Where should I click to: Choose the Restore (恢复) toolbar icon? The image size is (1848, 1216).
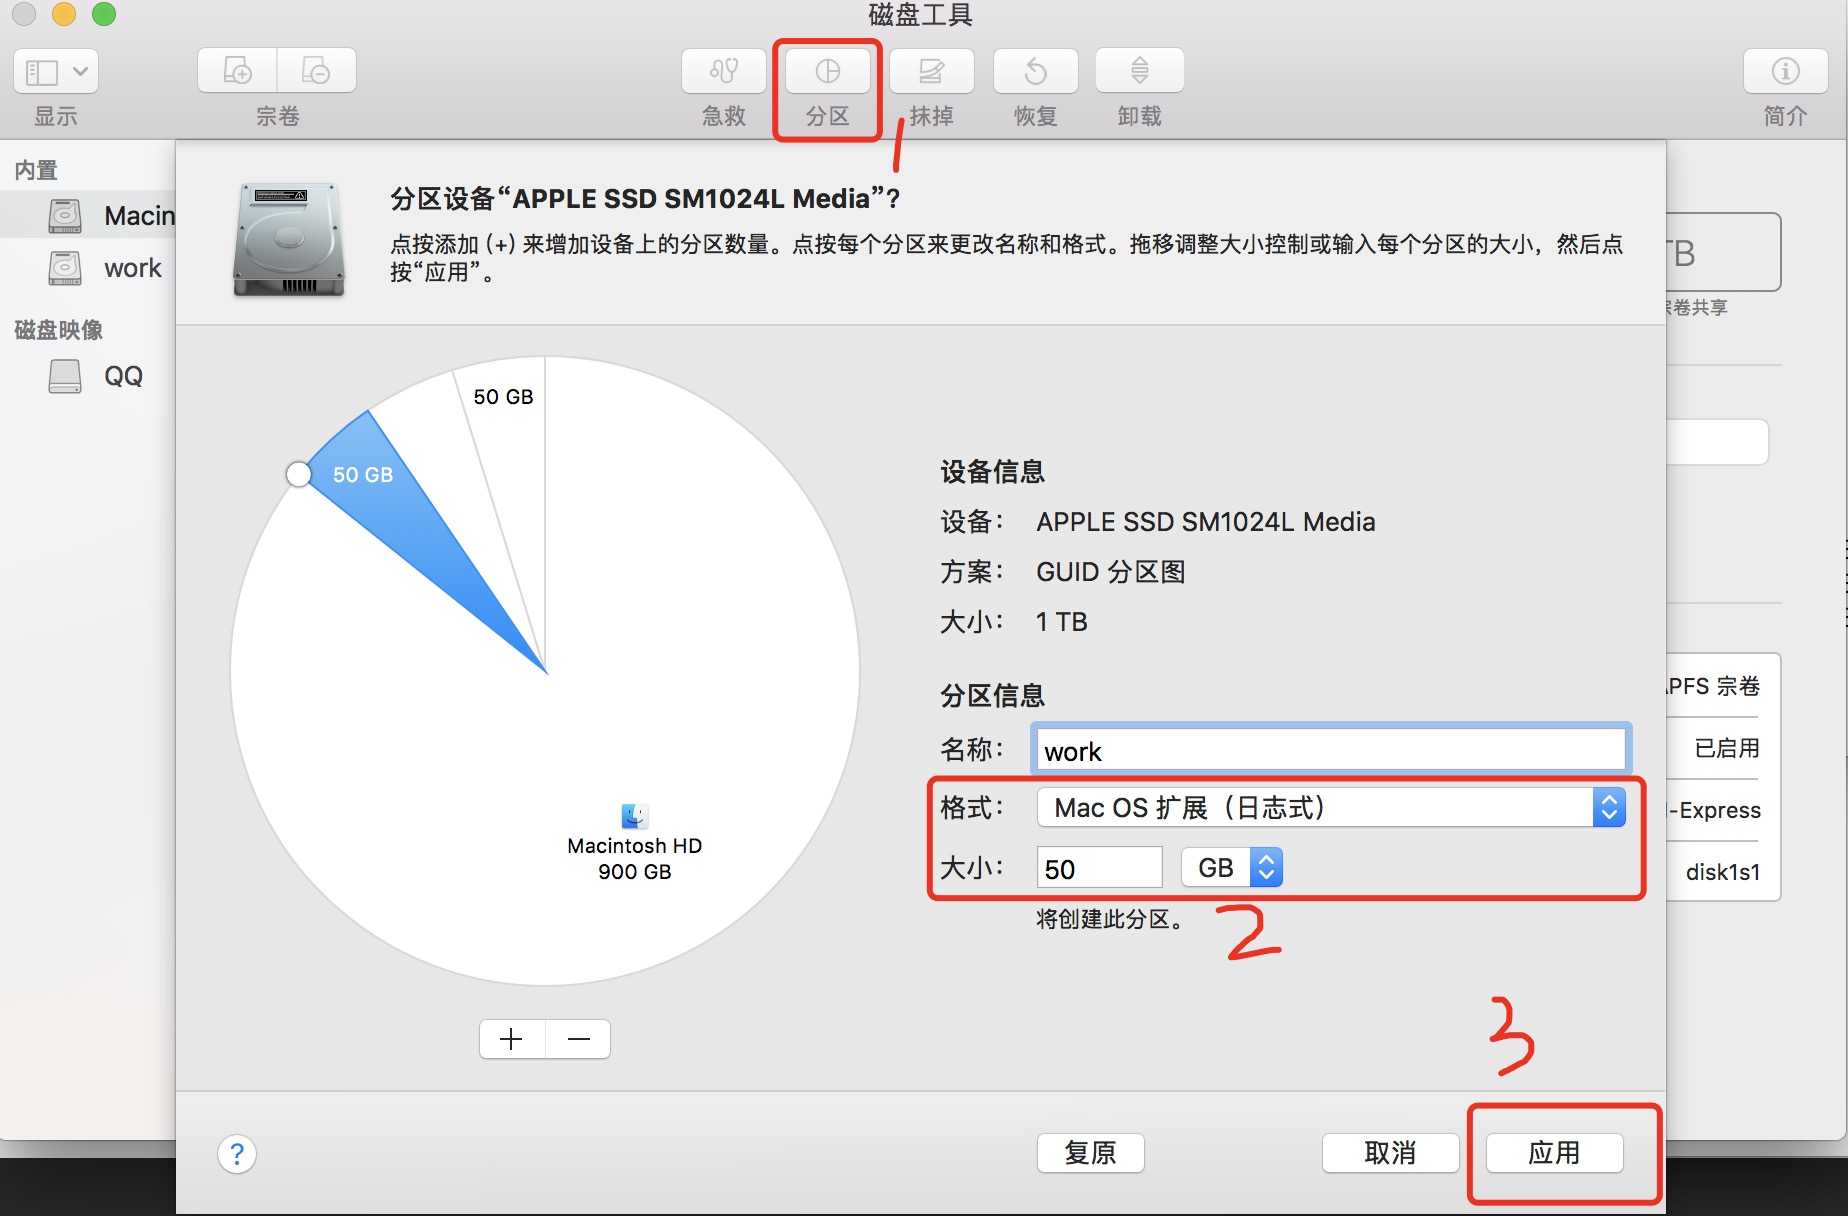1036,71
